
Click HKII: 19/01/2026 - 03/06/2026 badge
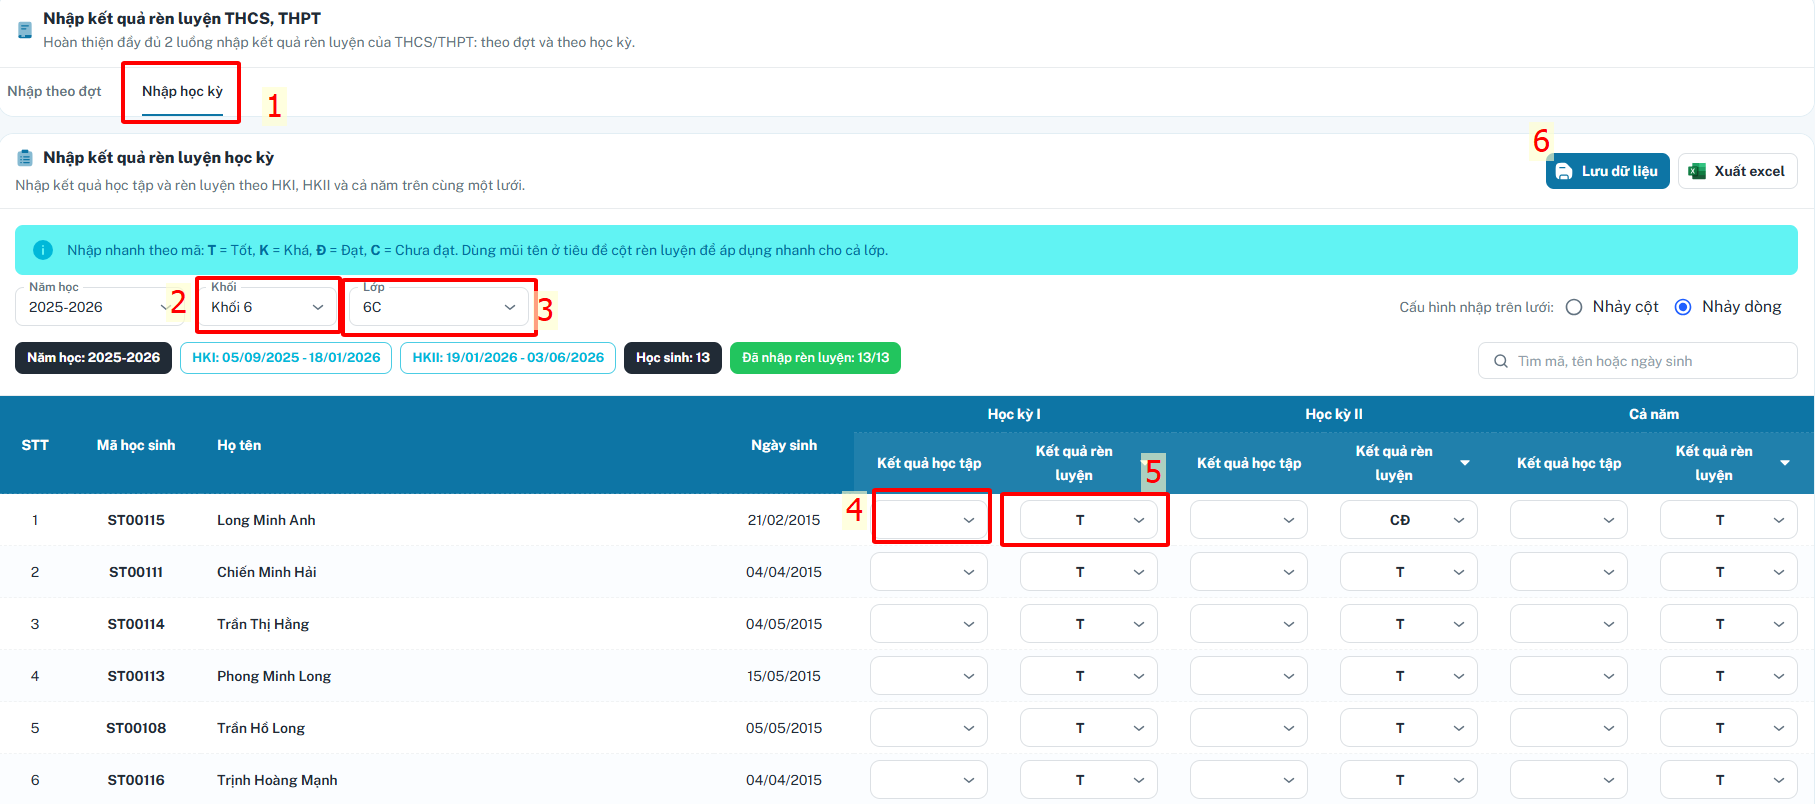coord(508,358)
